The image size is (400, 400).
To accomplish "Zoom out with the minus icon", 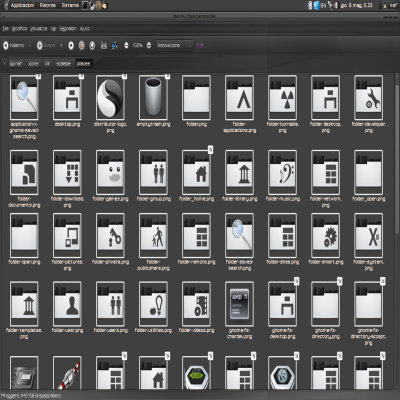I will click(x=126, y=45).
